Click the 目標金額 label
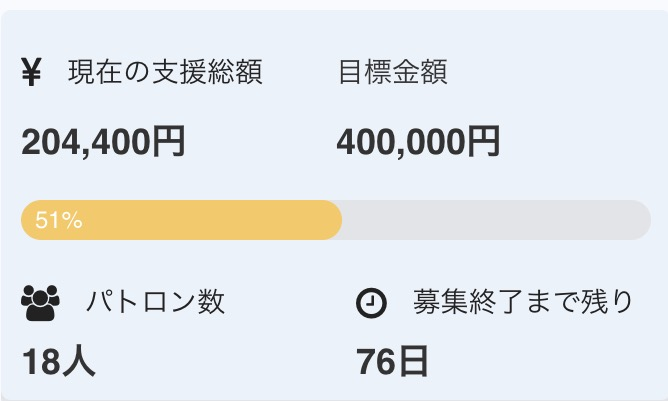 [x=392, y=73]
